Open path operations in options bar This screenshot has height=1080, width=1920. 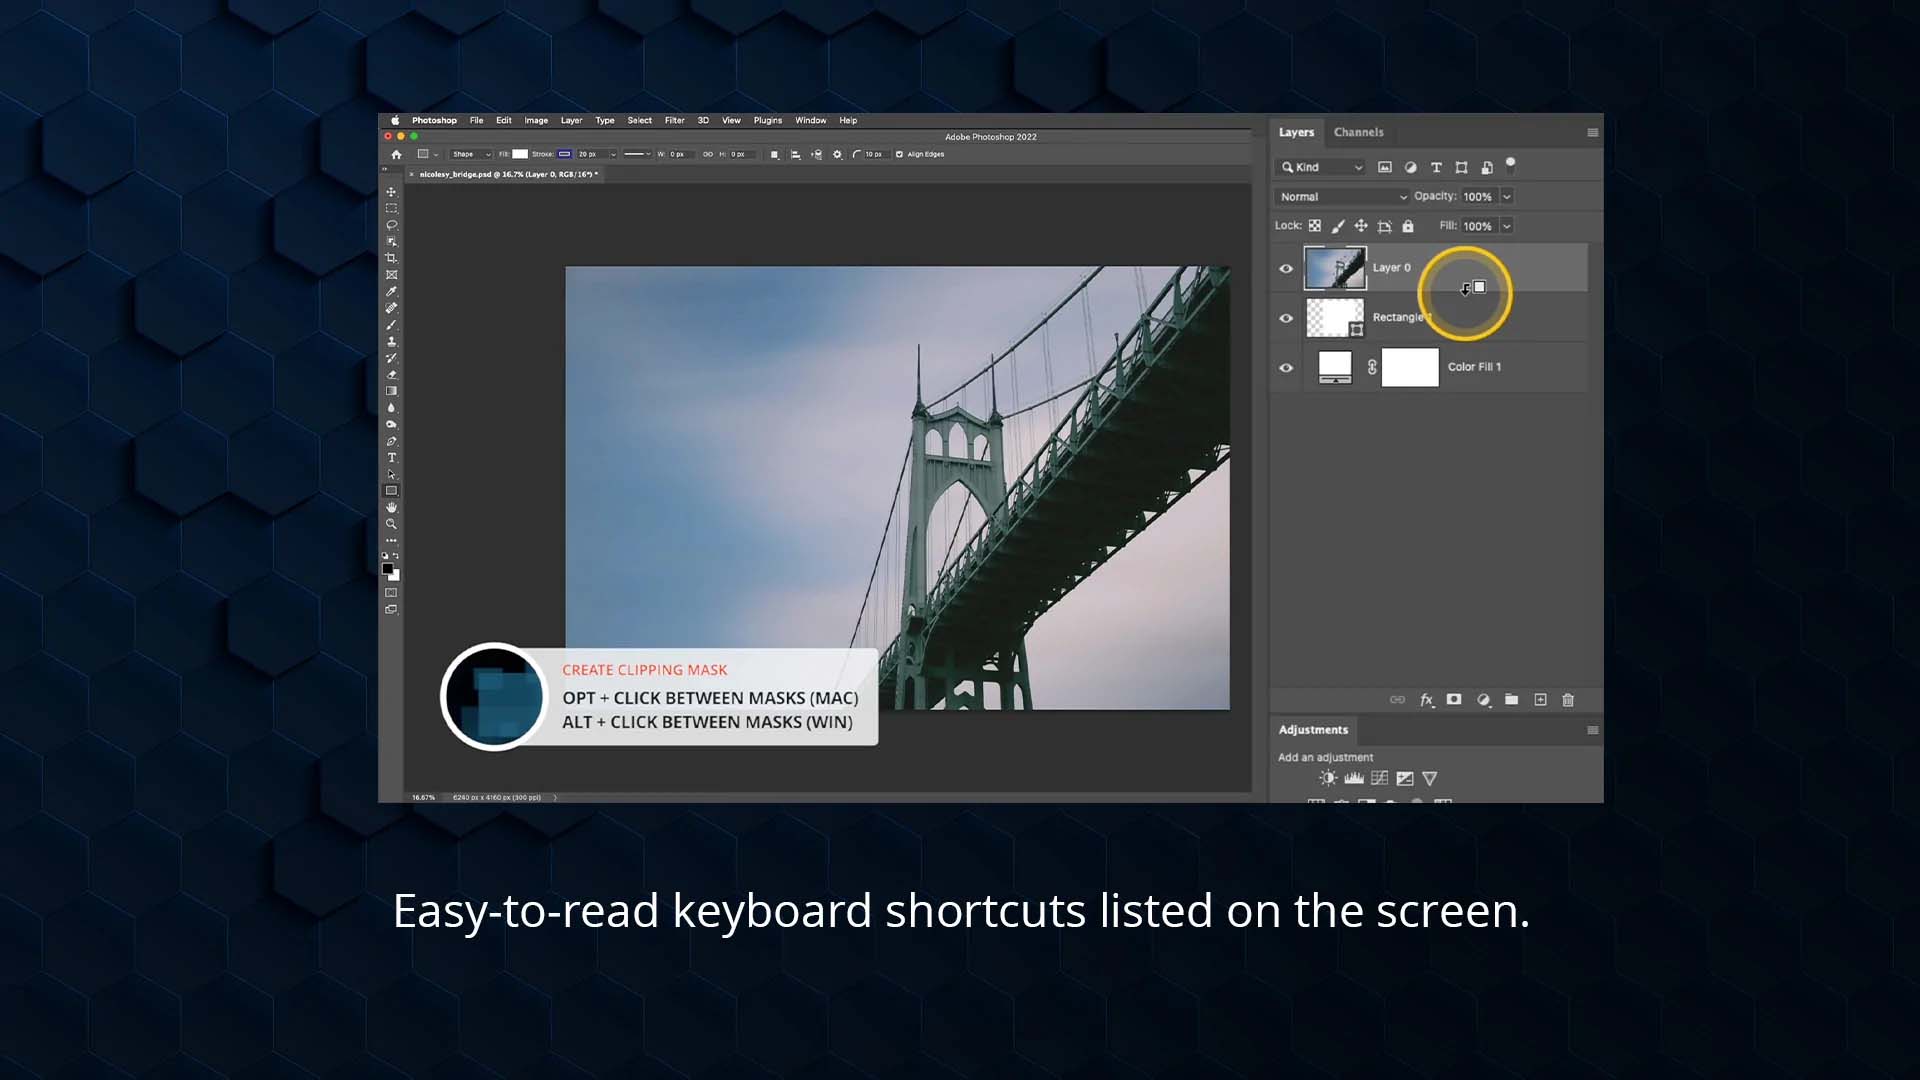(x=774, y=154)
